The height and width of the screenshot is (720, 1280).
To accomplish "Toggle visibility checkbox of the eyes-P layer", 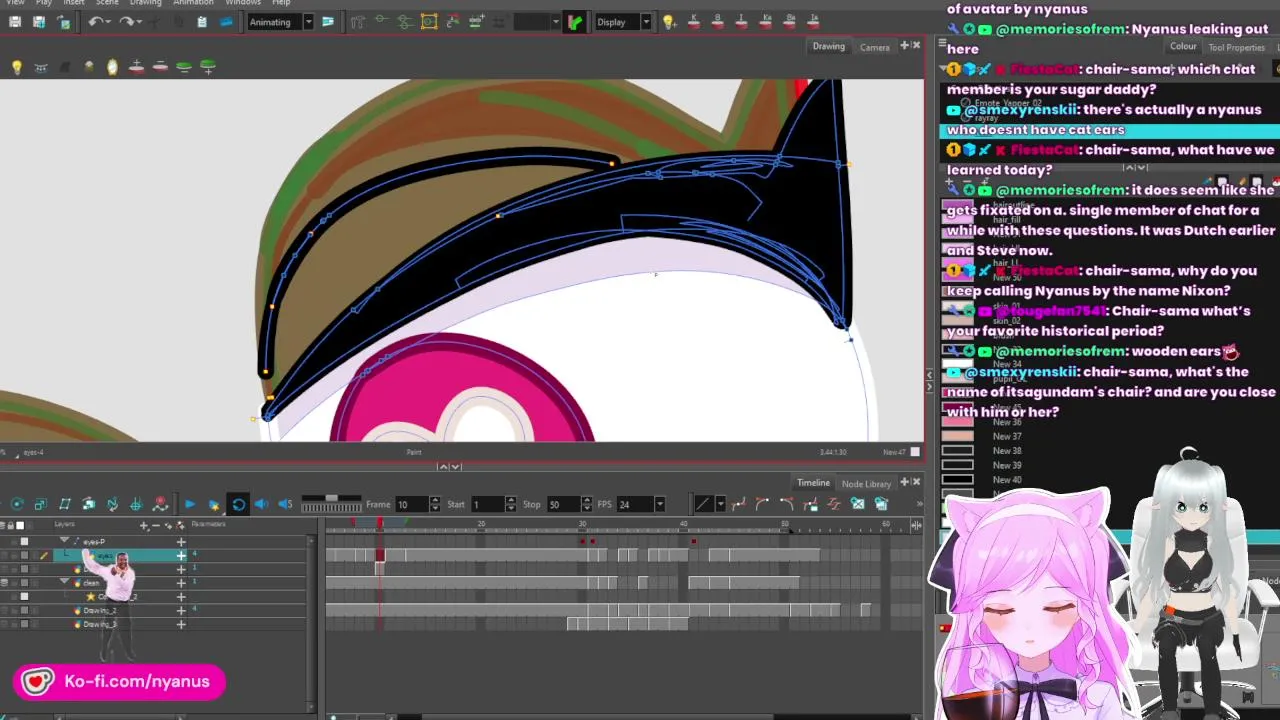I will coord(24,541).
